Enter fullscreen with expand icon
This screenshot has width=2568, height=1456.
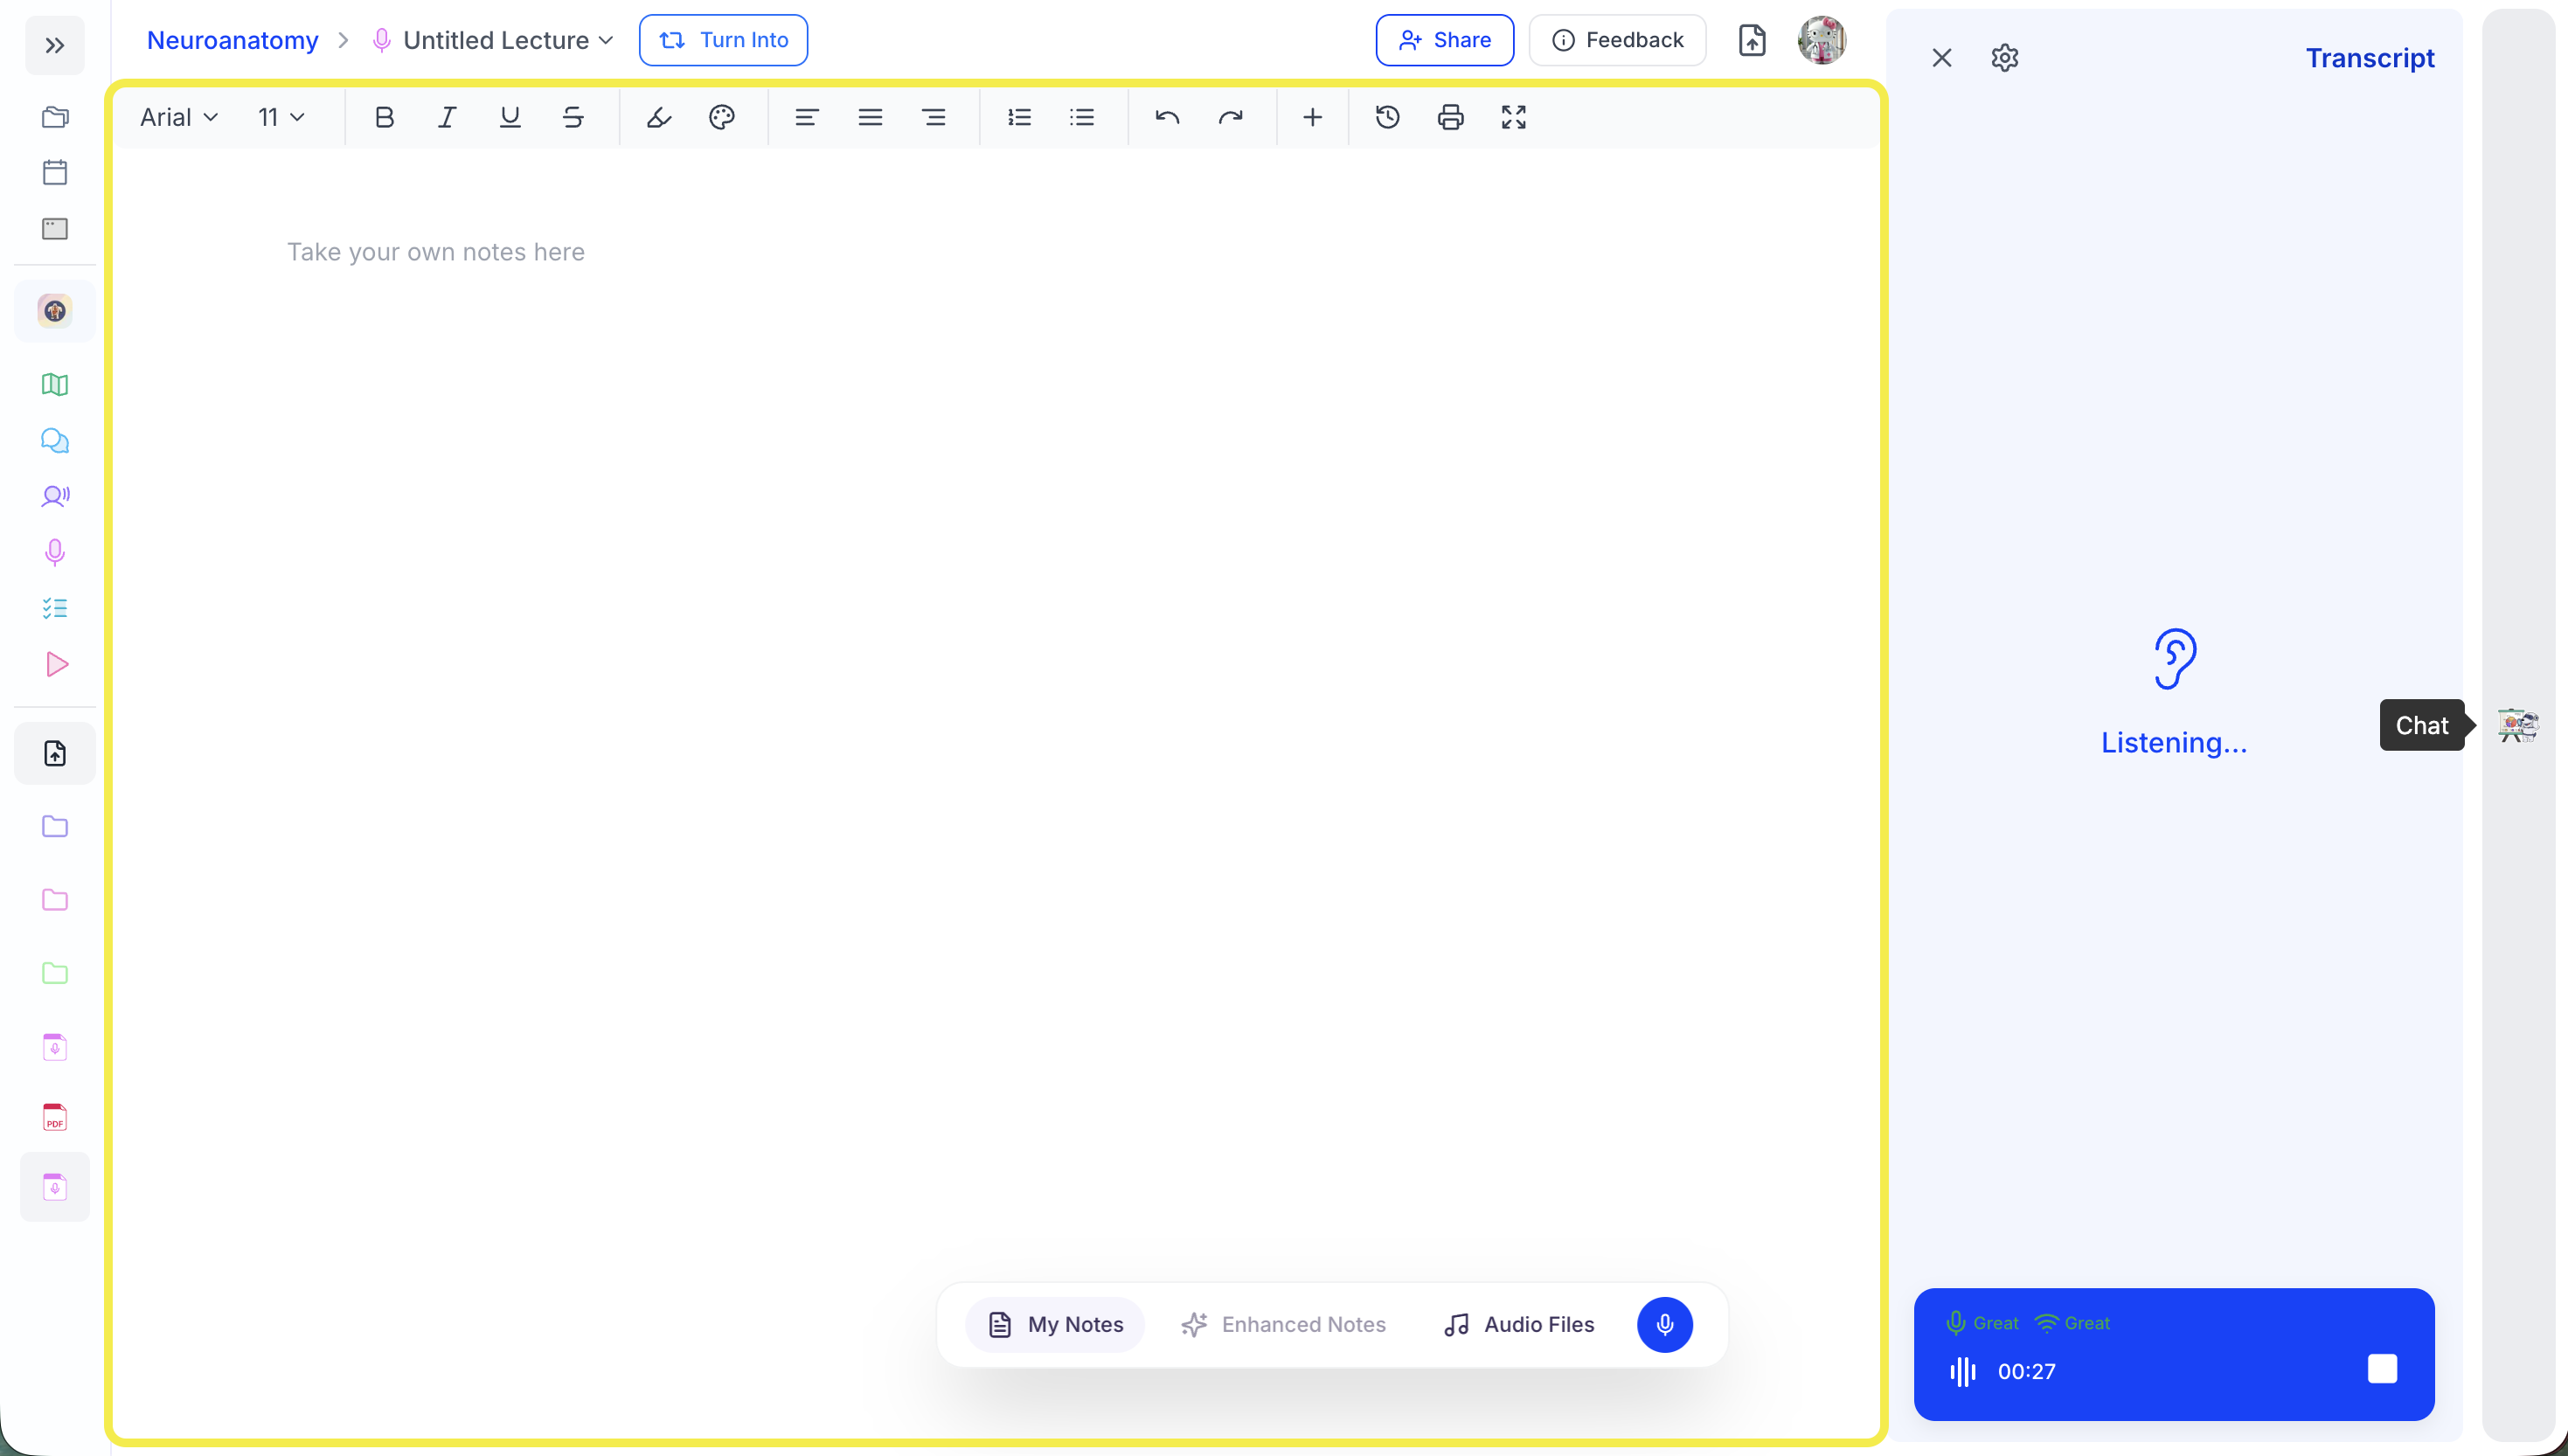point(1513,118)
